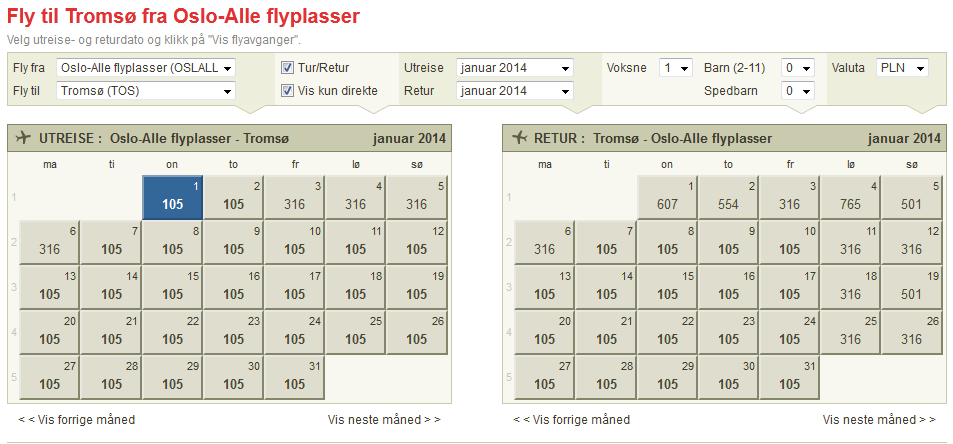Select January 31 in Retur calendar

click(x=790, y=377)
